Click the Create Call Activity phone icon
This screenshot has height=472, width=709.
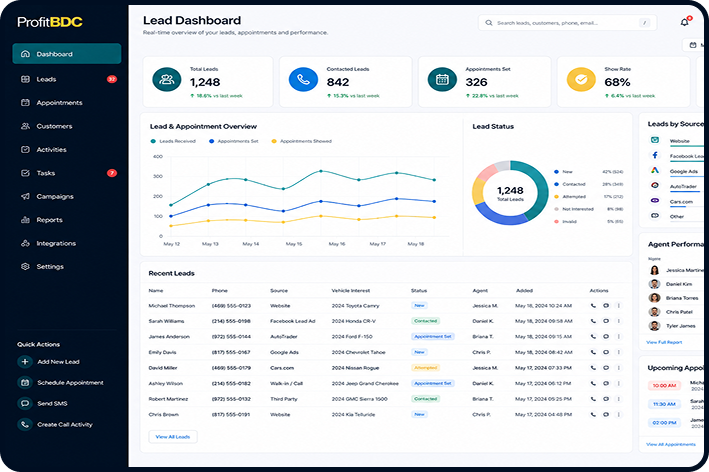pyautogui.click(x=25, y=424)
